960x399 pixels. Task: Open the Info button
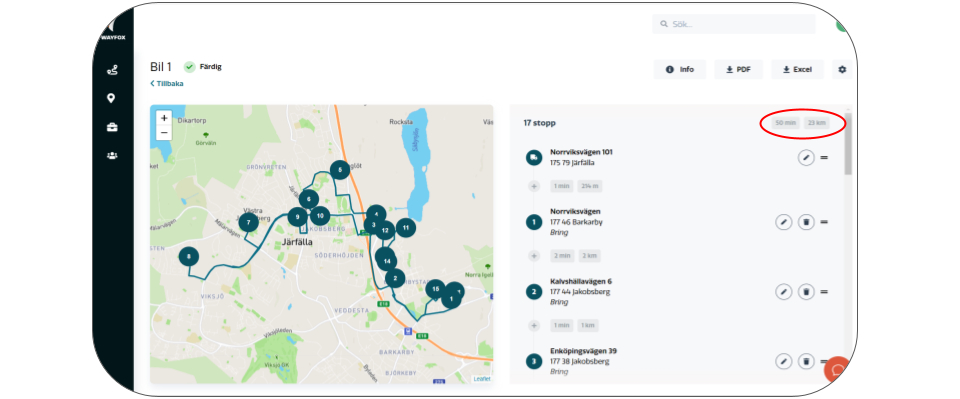coord(680,70)
